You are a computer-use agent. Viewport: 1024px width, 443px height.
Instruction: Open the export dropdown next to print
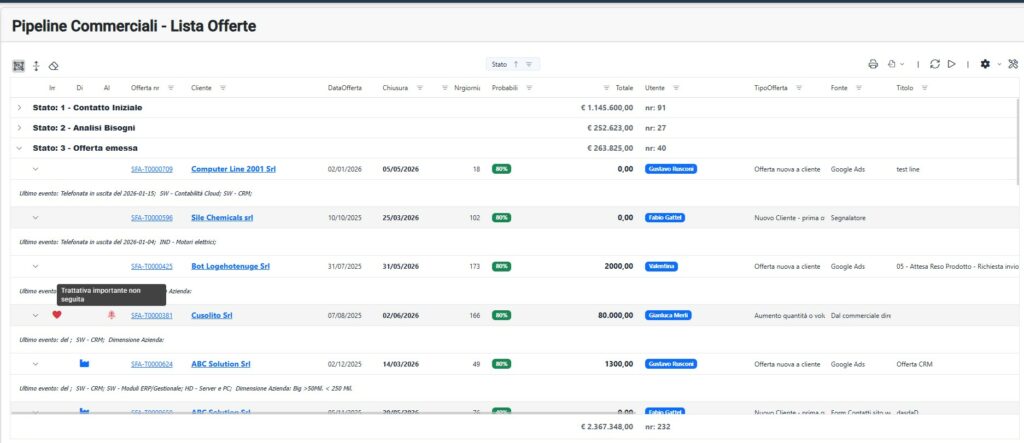pos(896,64)
